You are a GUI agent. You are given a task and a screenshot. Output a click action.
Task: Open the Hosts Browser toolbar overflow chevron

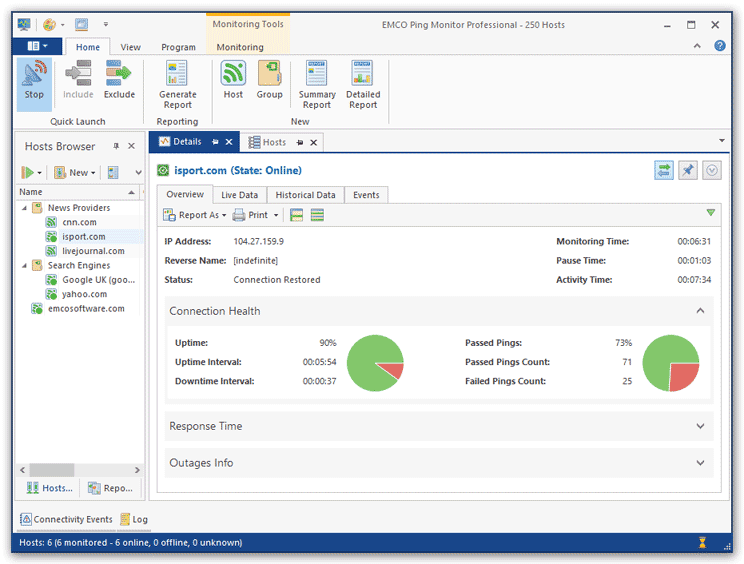click(x=138, y=172)
